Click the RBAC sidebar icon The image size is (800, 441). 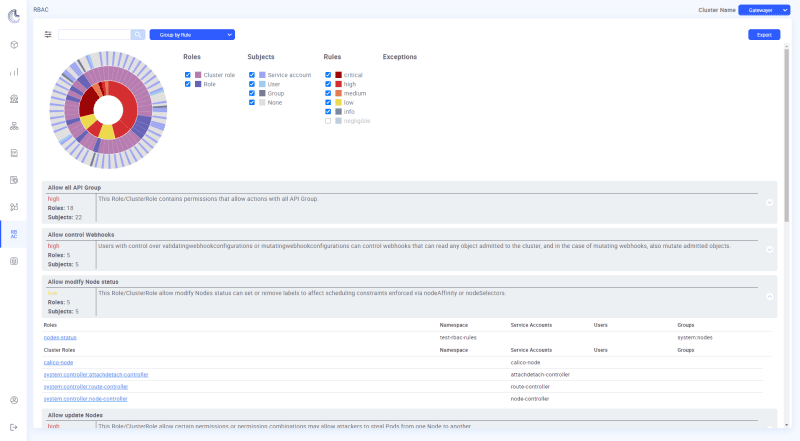[x=14, y=234]
